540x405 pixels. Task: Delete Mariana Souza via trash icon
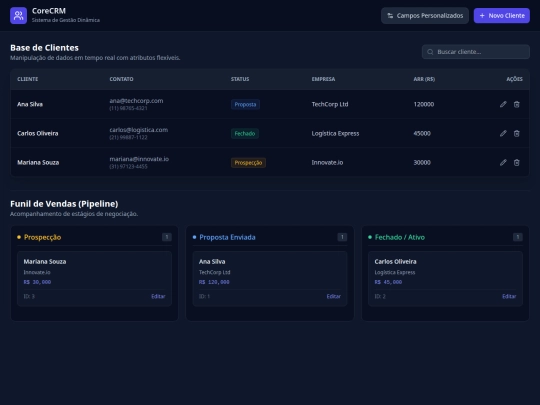coord(517,162)
